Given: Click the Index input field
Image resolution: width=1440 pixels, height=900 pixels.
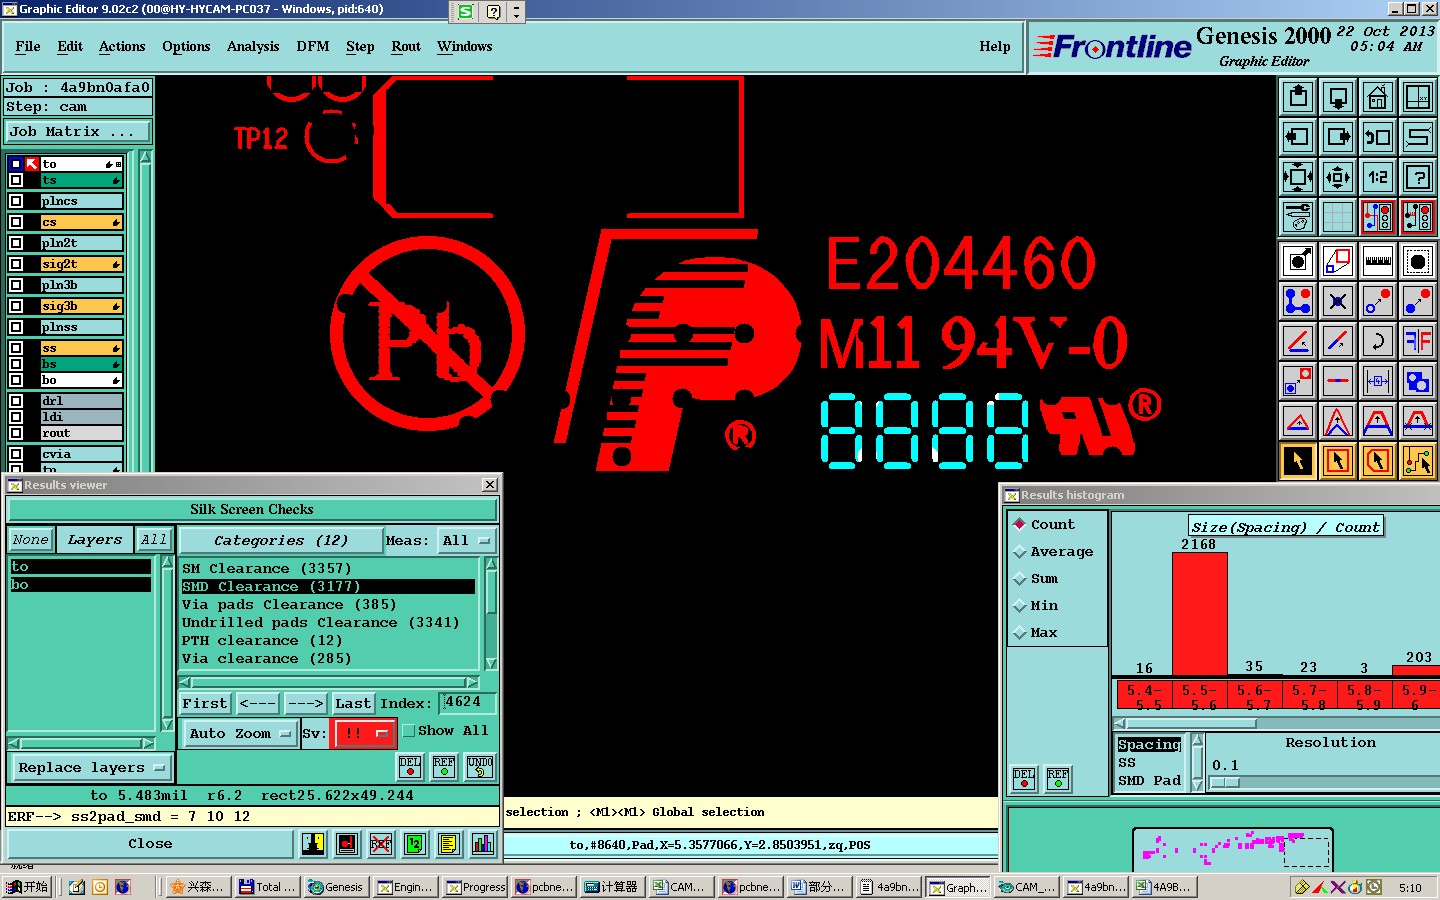Looking at the screenshot, I should click(x=468, y=702).
